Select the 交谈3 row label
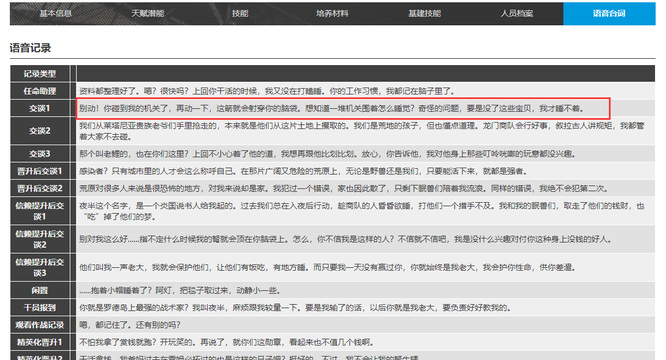This screenshot has width=666, height=360. [x=40, y=154]
